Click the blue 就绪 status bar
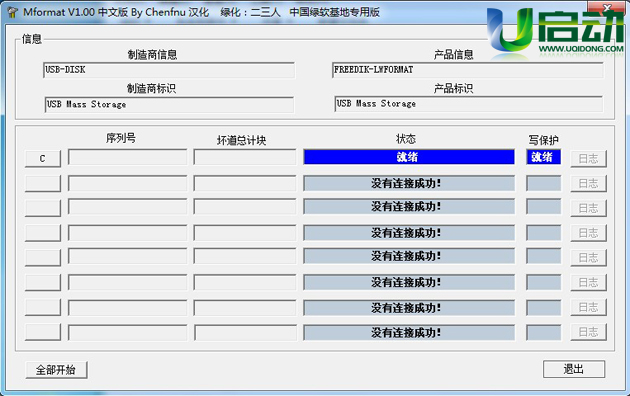Viewport: 630px width, 396px height. pyautogui.click(x=409, y=157)
